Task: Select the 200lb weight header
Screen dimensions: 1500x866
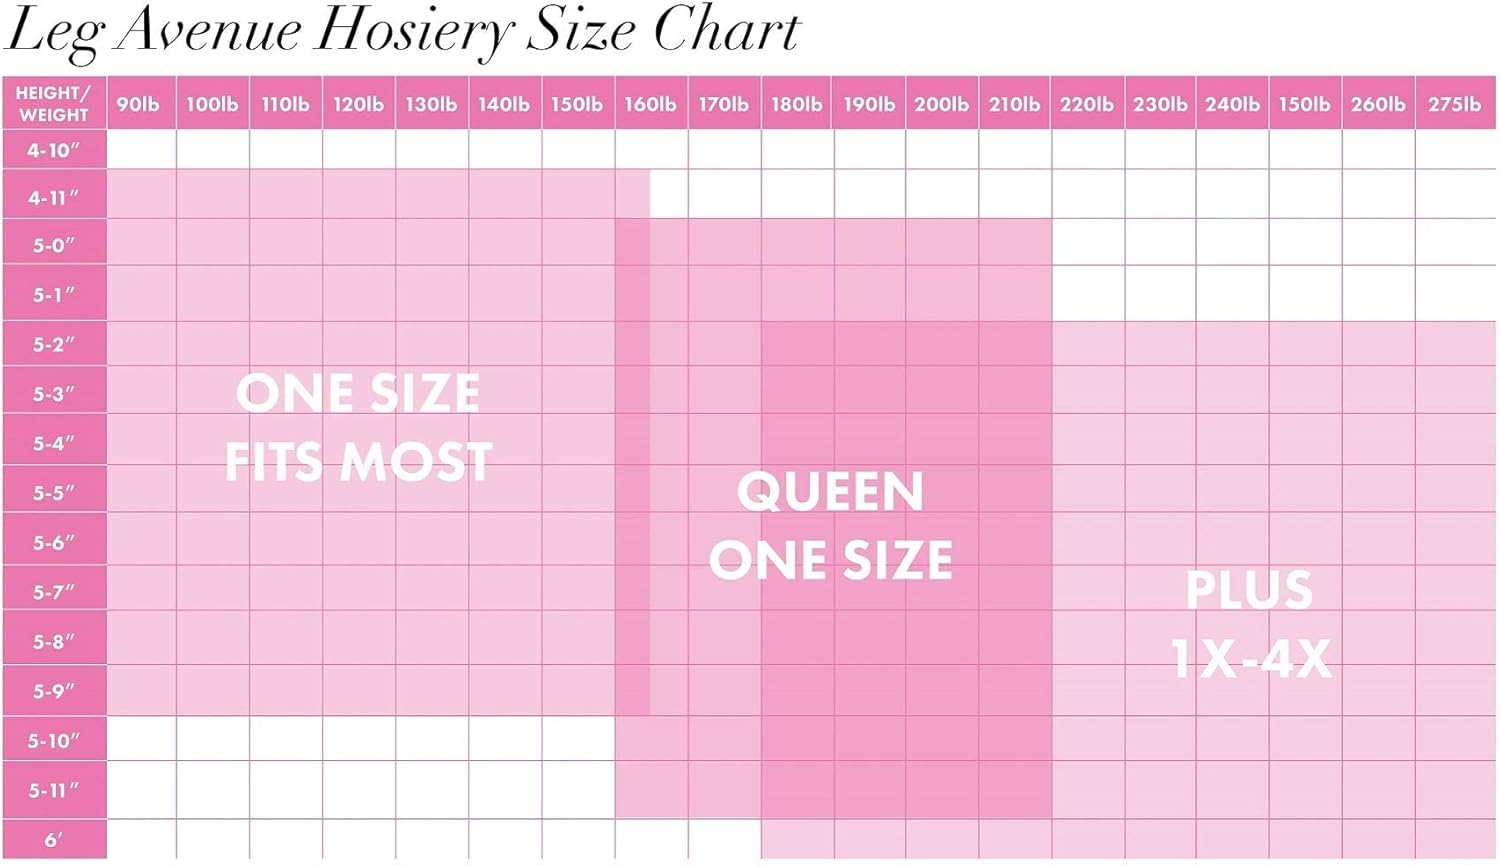Action: point(941,104)
